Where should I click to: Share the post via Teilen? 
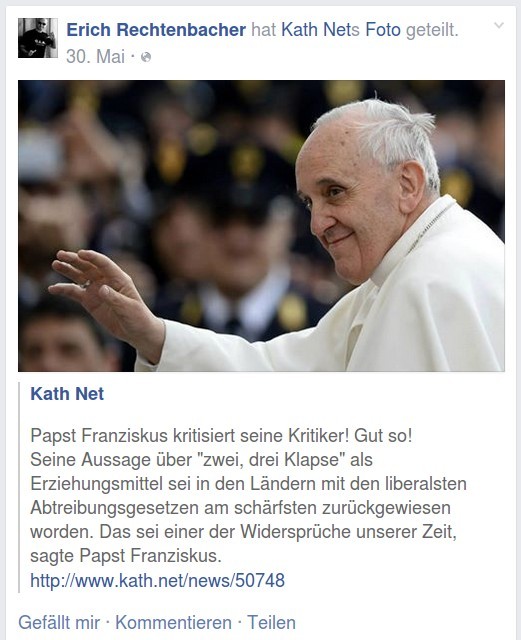tap(272, 623)
